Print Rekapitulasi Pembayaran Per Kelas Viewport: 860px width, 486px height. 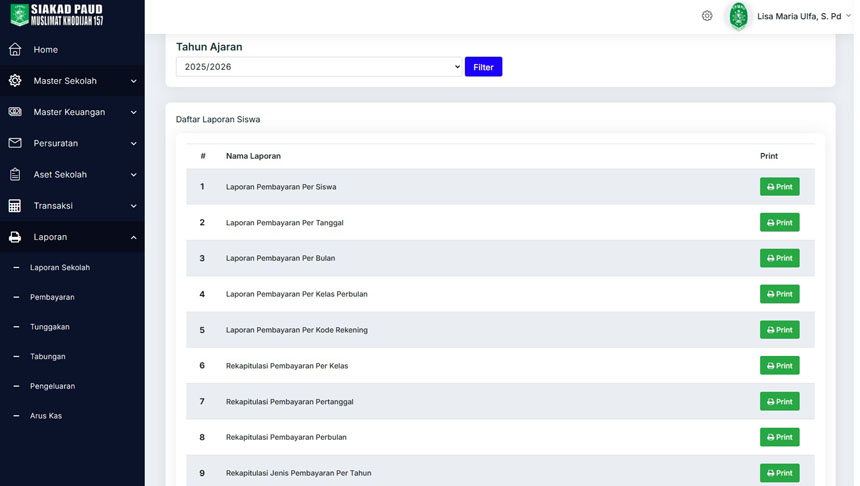click(779, 366)
